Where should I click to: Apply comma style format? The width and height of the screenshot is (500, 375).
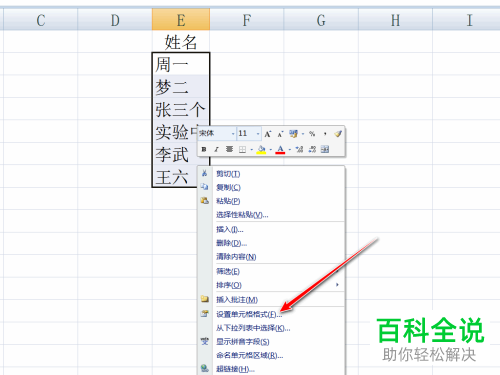pyautogui.click(x=325, y=134)
